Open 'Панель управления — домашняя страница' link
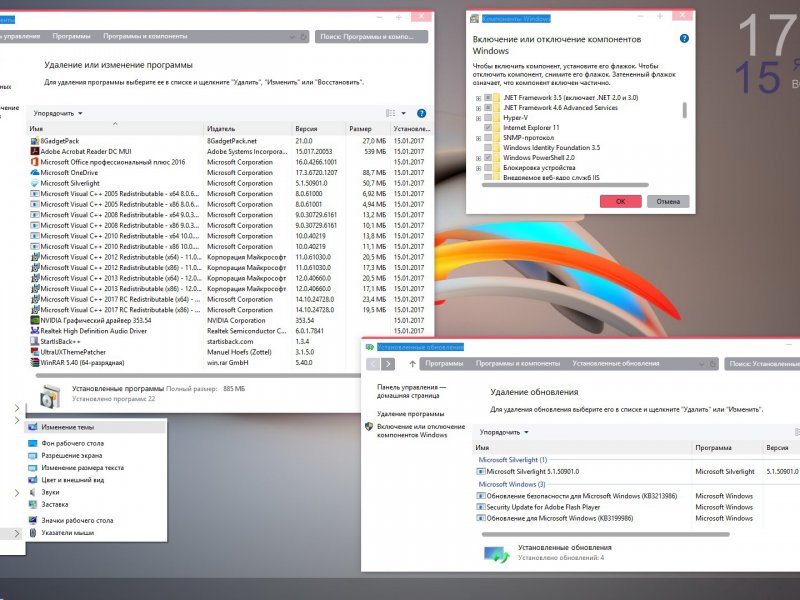 point(411,391)
